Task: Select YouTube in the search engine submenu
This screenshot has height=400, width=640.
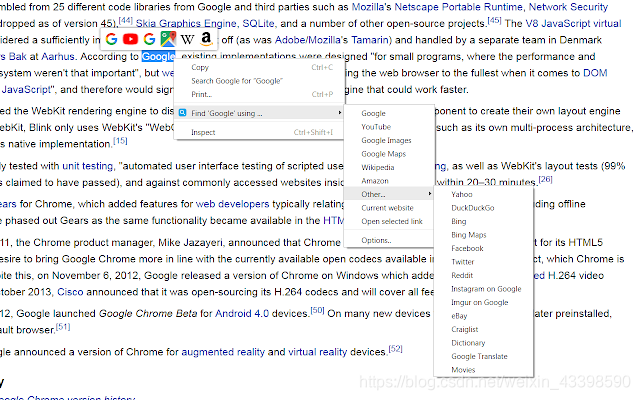Action: (389, 127)
